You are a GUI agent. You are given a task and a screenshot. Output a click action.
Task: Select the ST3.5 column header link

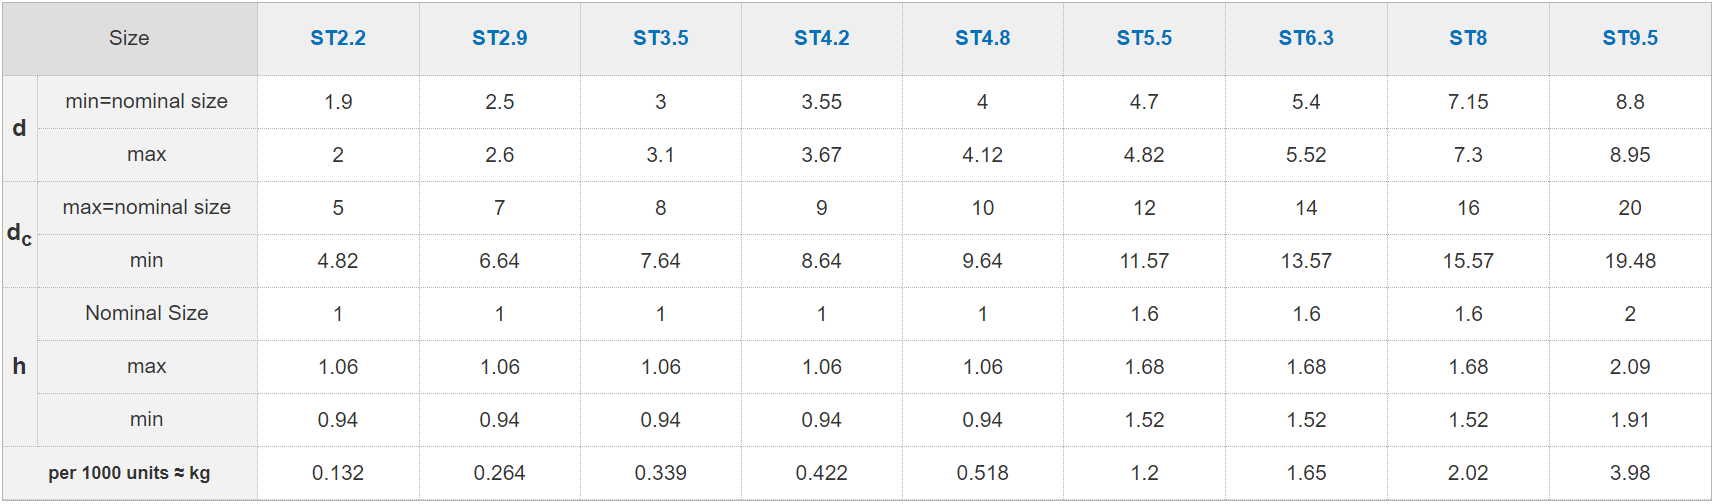tap(661, 38)
